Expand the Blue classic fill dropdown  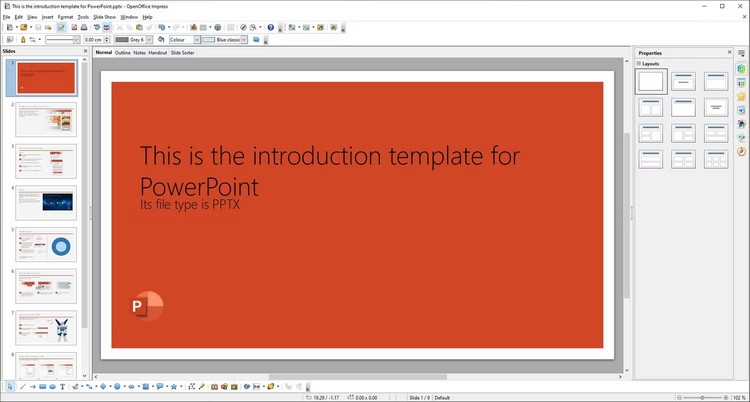[x=244, y=40]
